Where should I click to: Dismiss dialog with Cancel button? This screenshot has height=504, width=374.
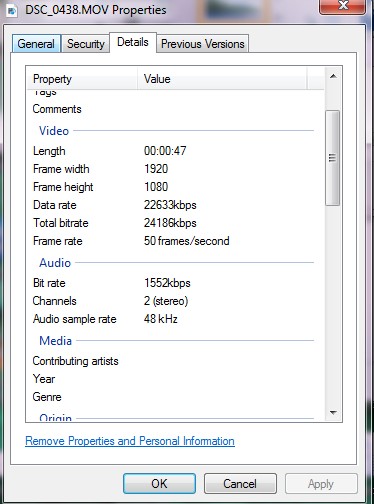pyautogui.click(x=240, y=484)
